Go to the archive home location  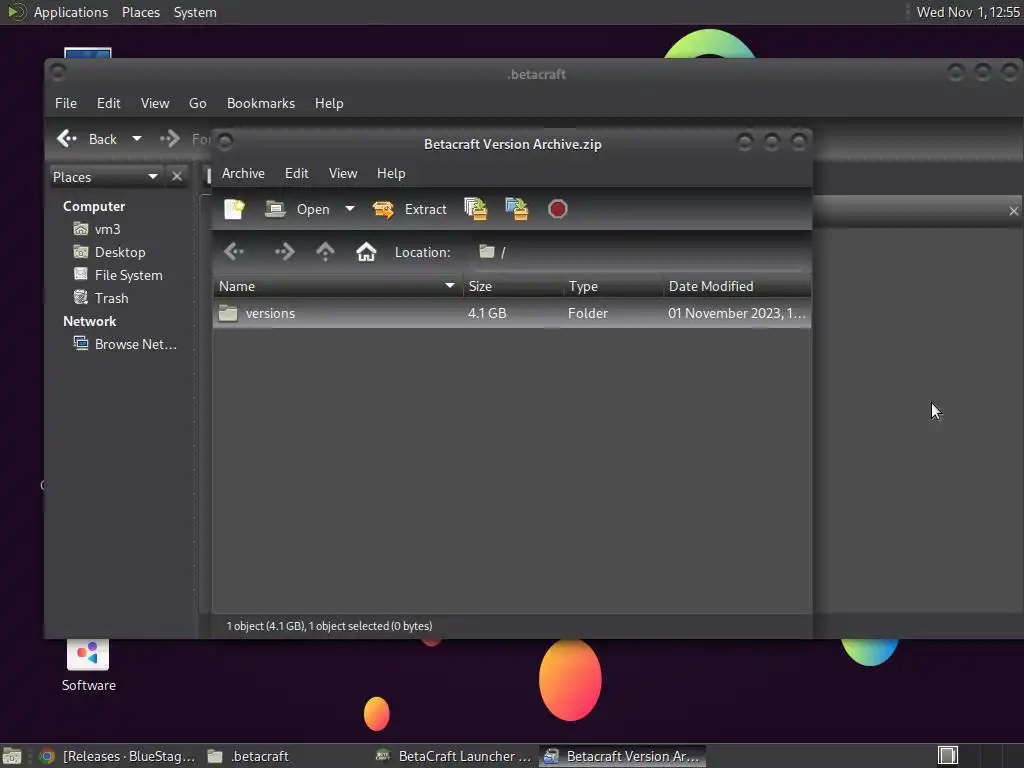(366, 251)
